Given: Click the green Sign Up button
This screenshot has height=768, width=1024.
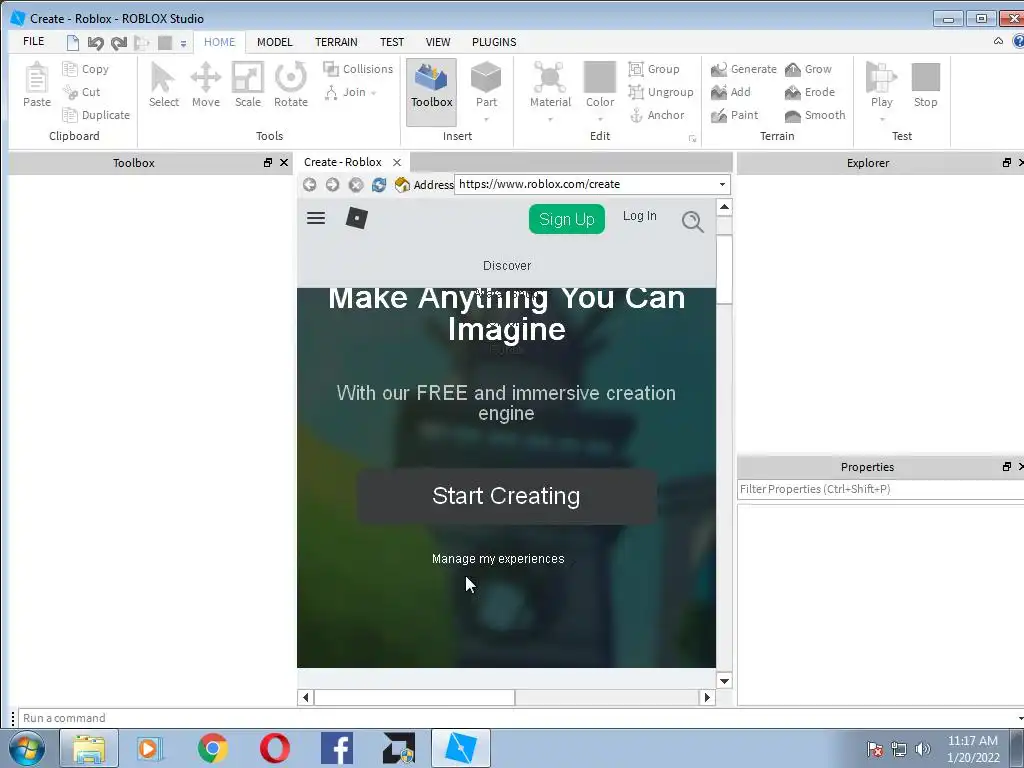Looking at the screenshot, I should pyautogui.click(x=567, y=219).
